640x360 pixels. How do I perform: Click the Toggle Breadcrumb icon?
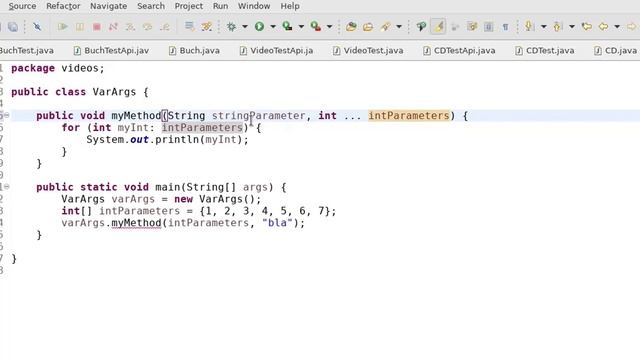click(x=421, y=27)
